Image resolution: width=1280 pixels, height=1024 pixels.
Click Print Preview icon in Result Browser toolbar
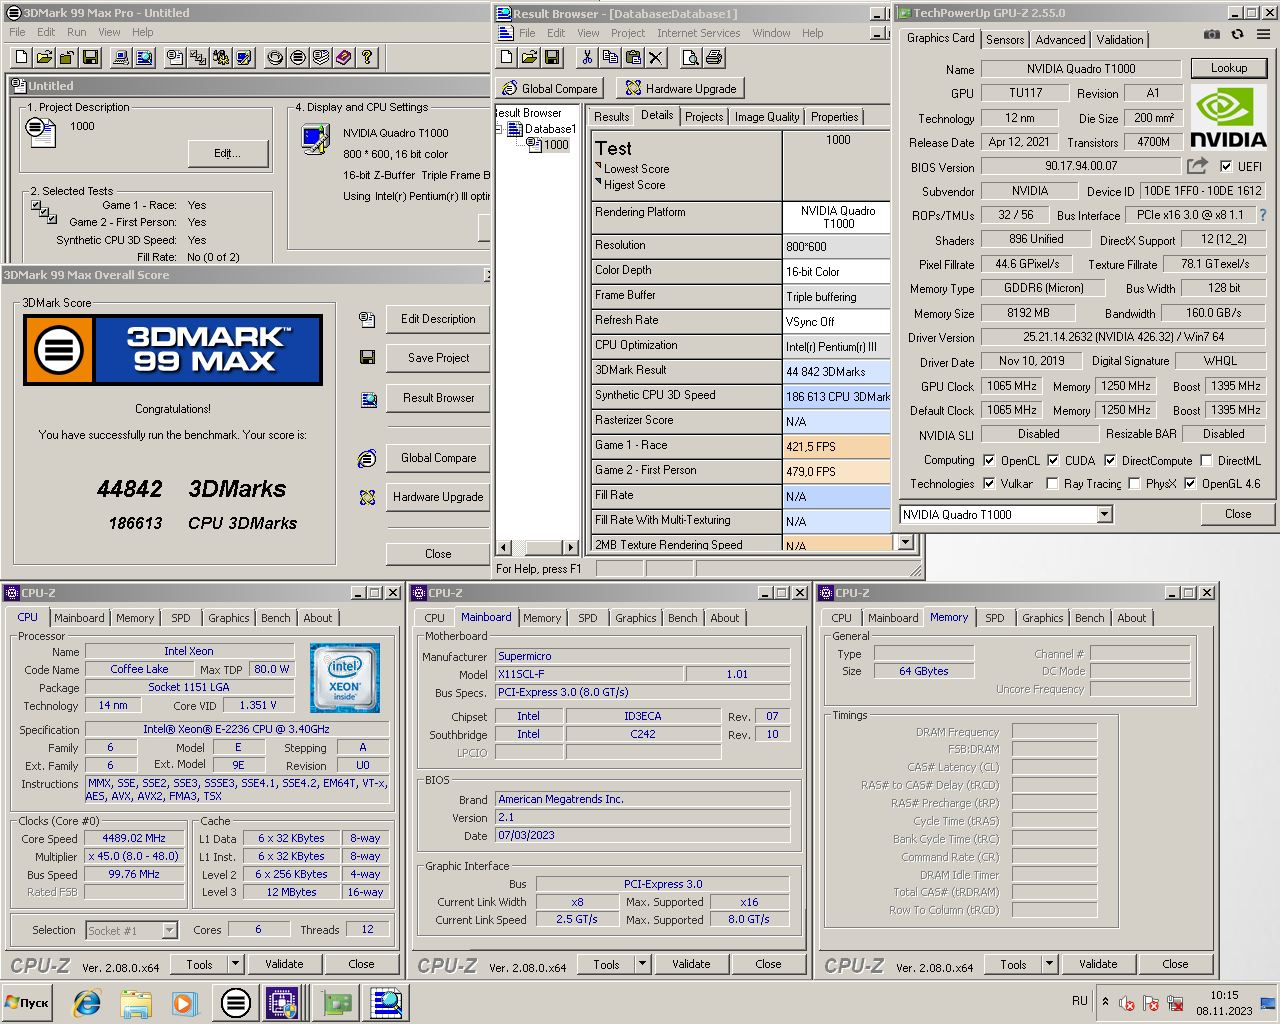(x=691, y=58)
